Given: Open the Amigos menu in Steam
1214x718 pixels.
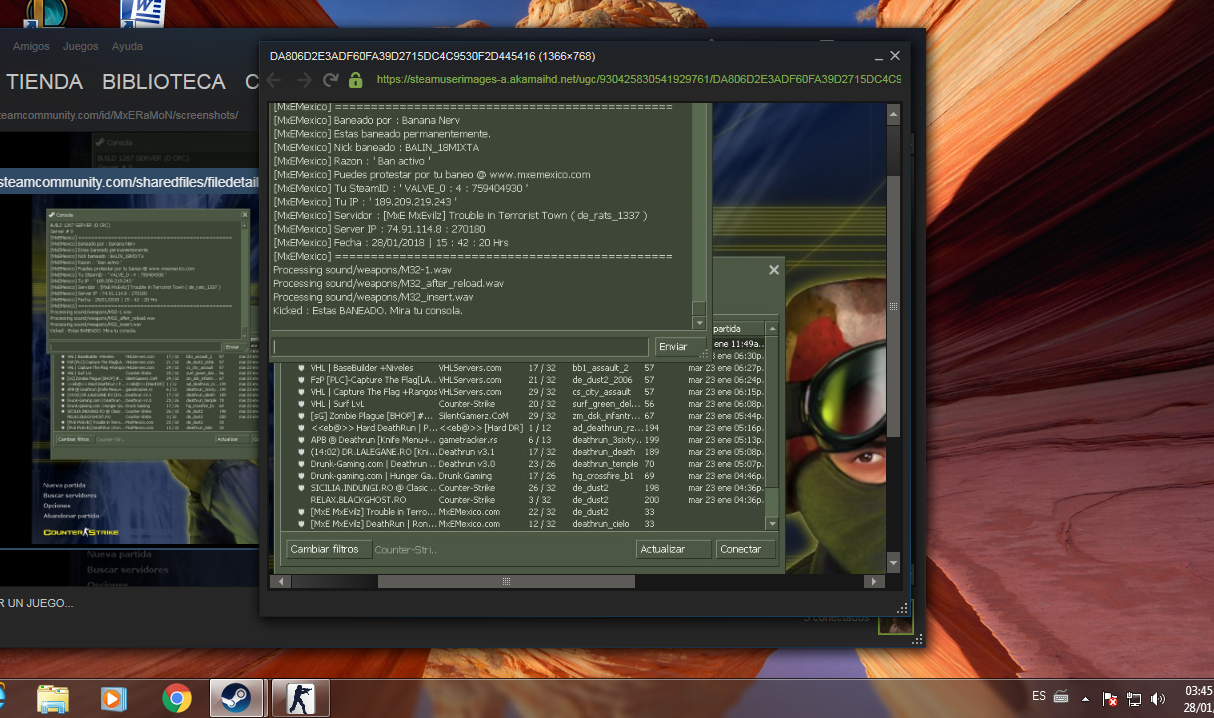Looking at the screenshot, I should click(31, 46).
